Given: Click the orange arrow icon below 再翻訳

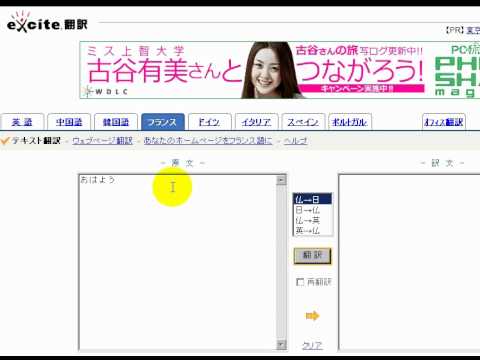Looking at the screenshot, I should (312, 316).
